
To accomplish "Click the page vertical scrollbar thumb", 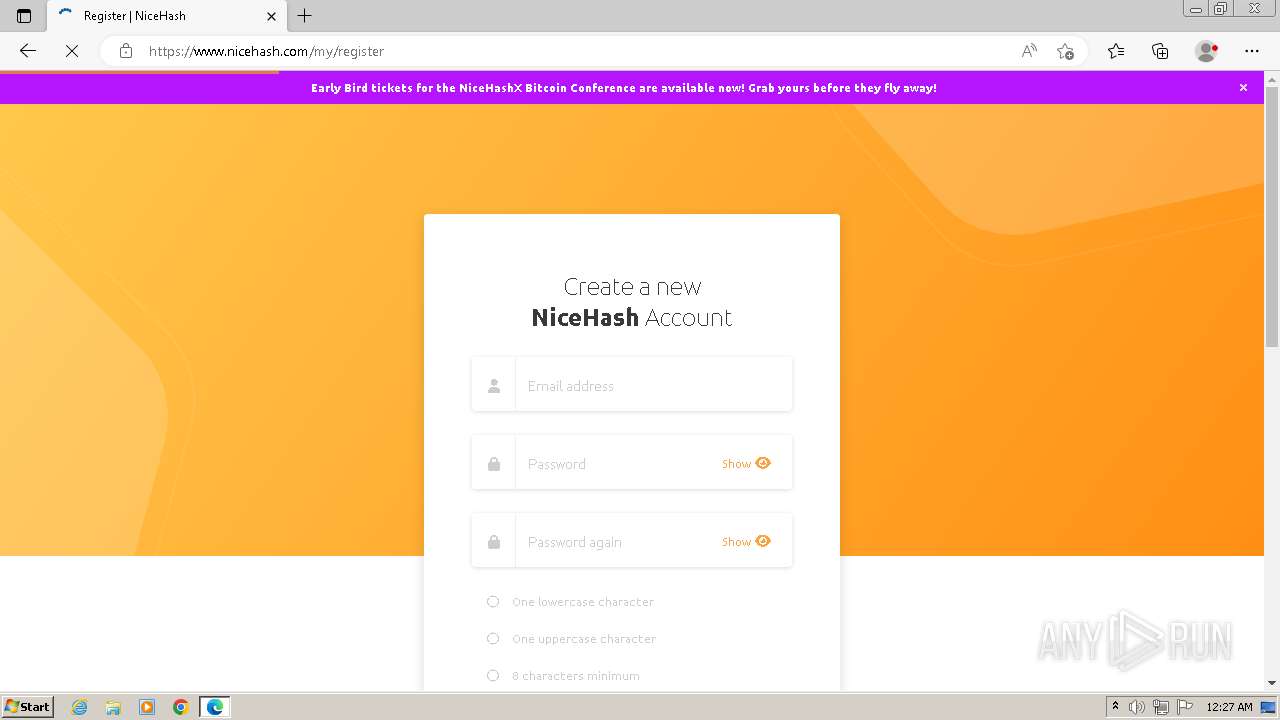I will point(1272,217).
